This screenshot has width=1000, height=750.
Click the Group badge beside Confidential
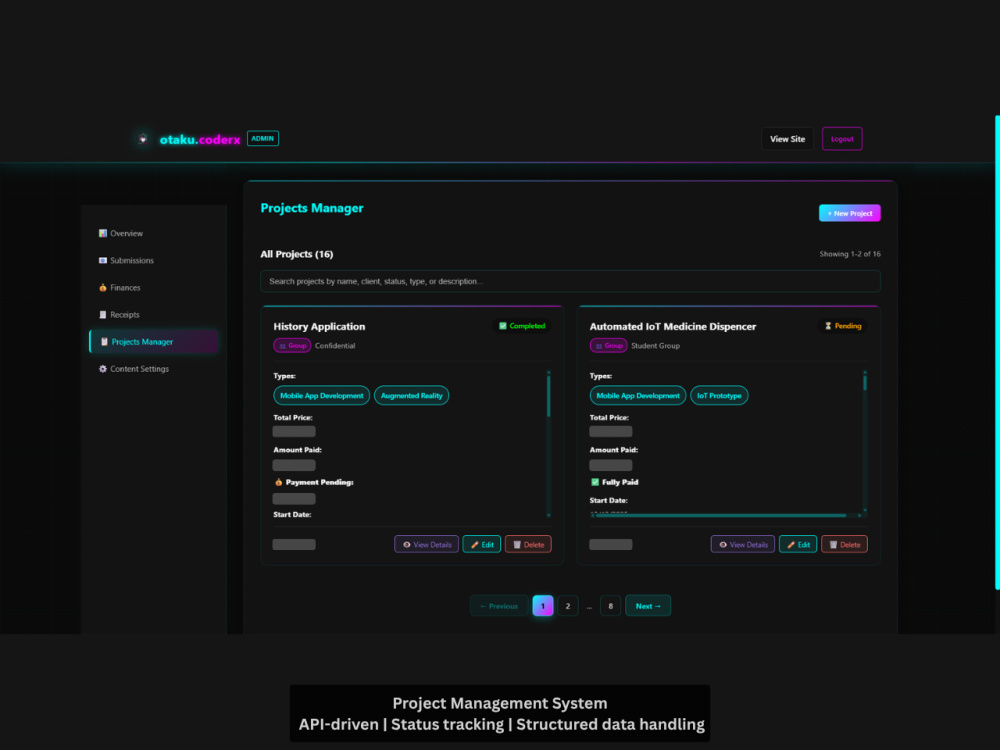[x=292, y=346]
